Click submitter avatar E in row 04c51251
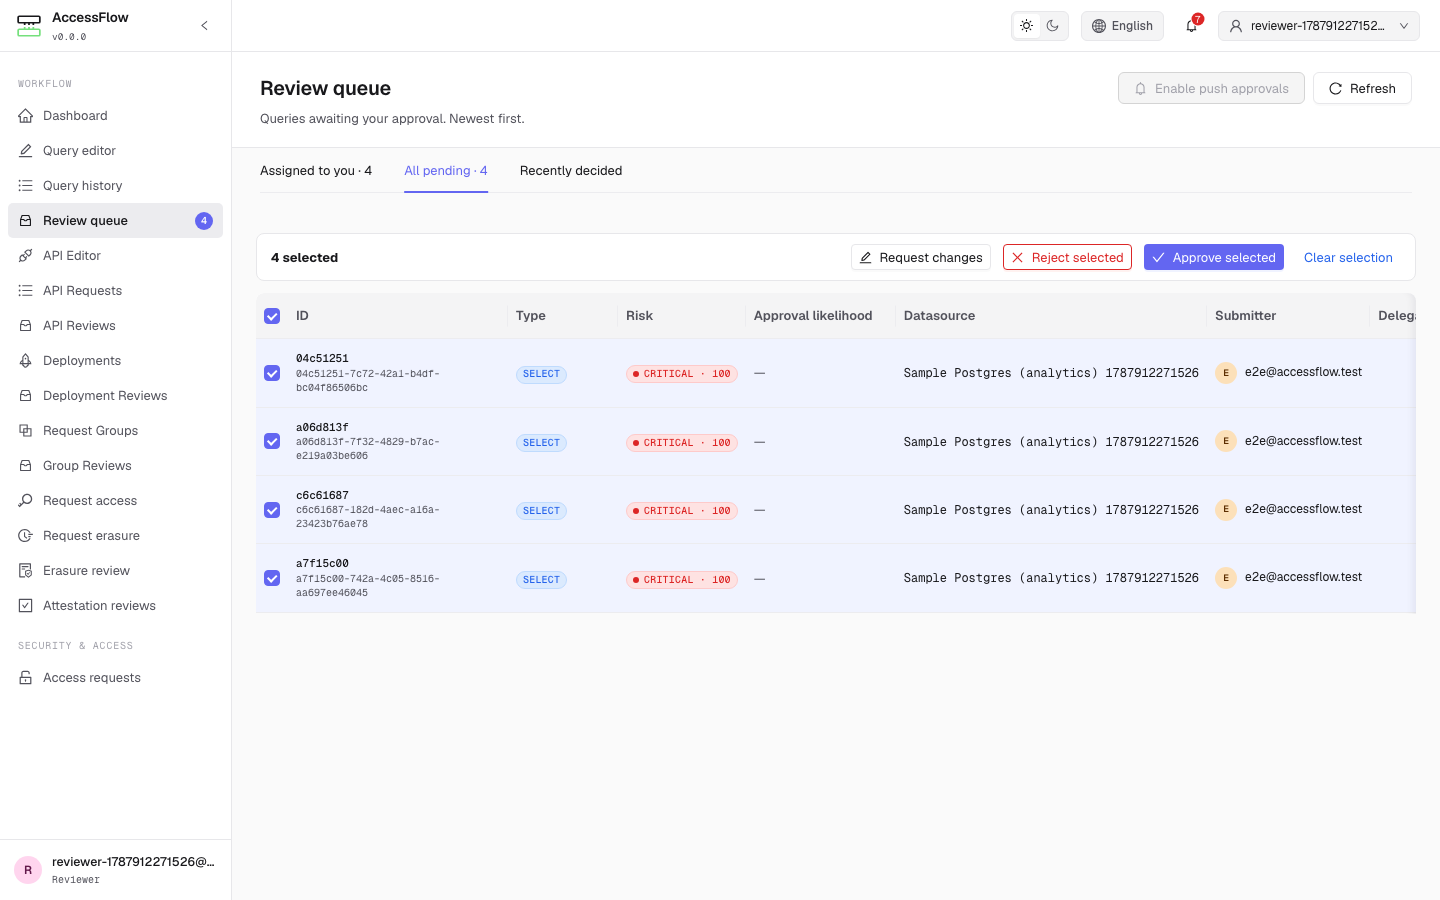 1226,373
